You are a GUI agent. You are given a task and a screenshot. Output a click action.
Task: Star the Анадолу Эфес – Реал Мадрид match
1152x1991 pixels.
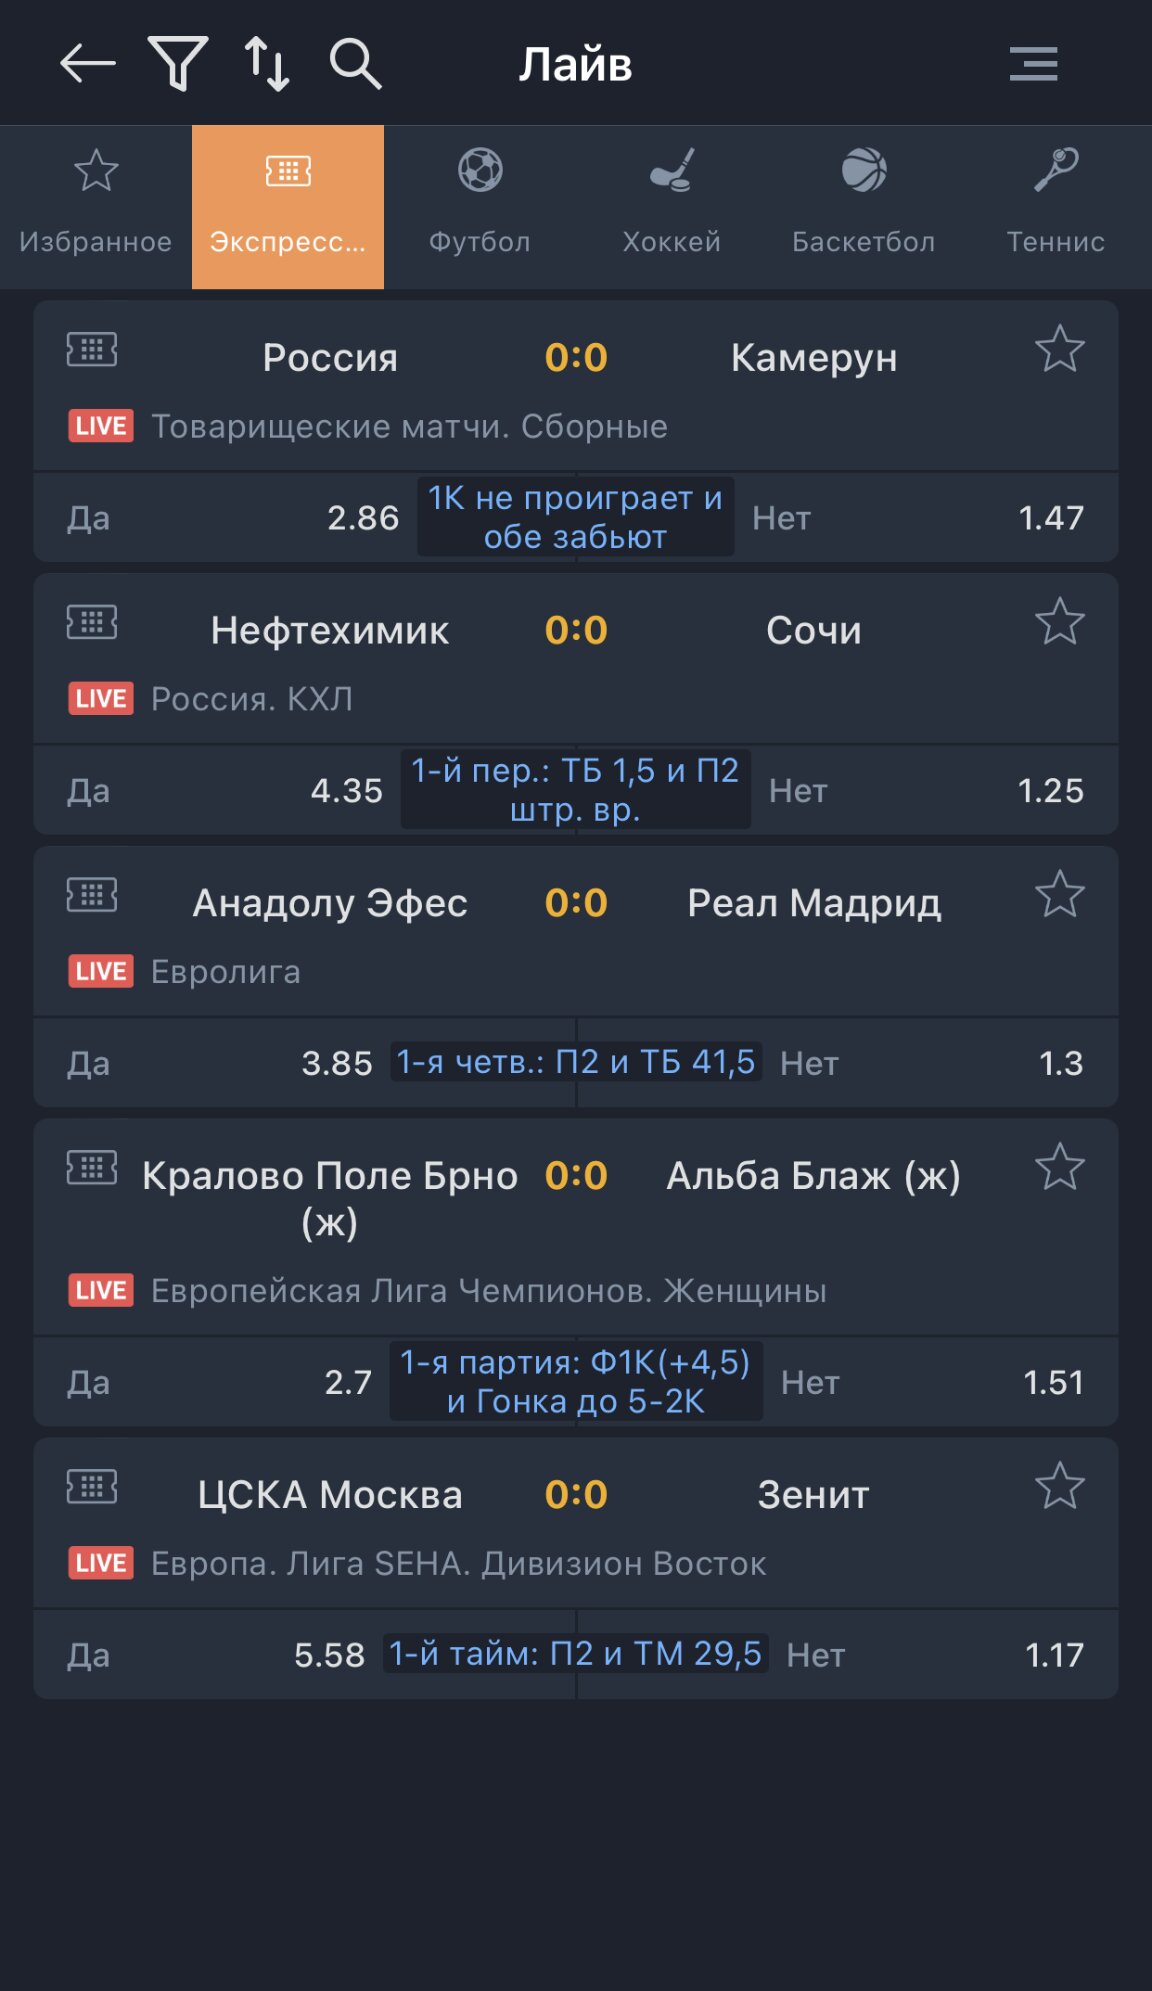pos(1059,895)
